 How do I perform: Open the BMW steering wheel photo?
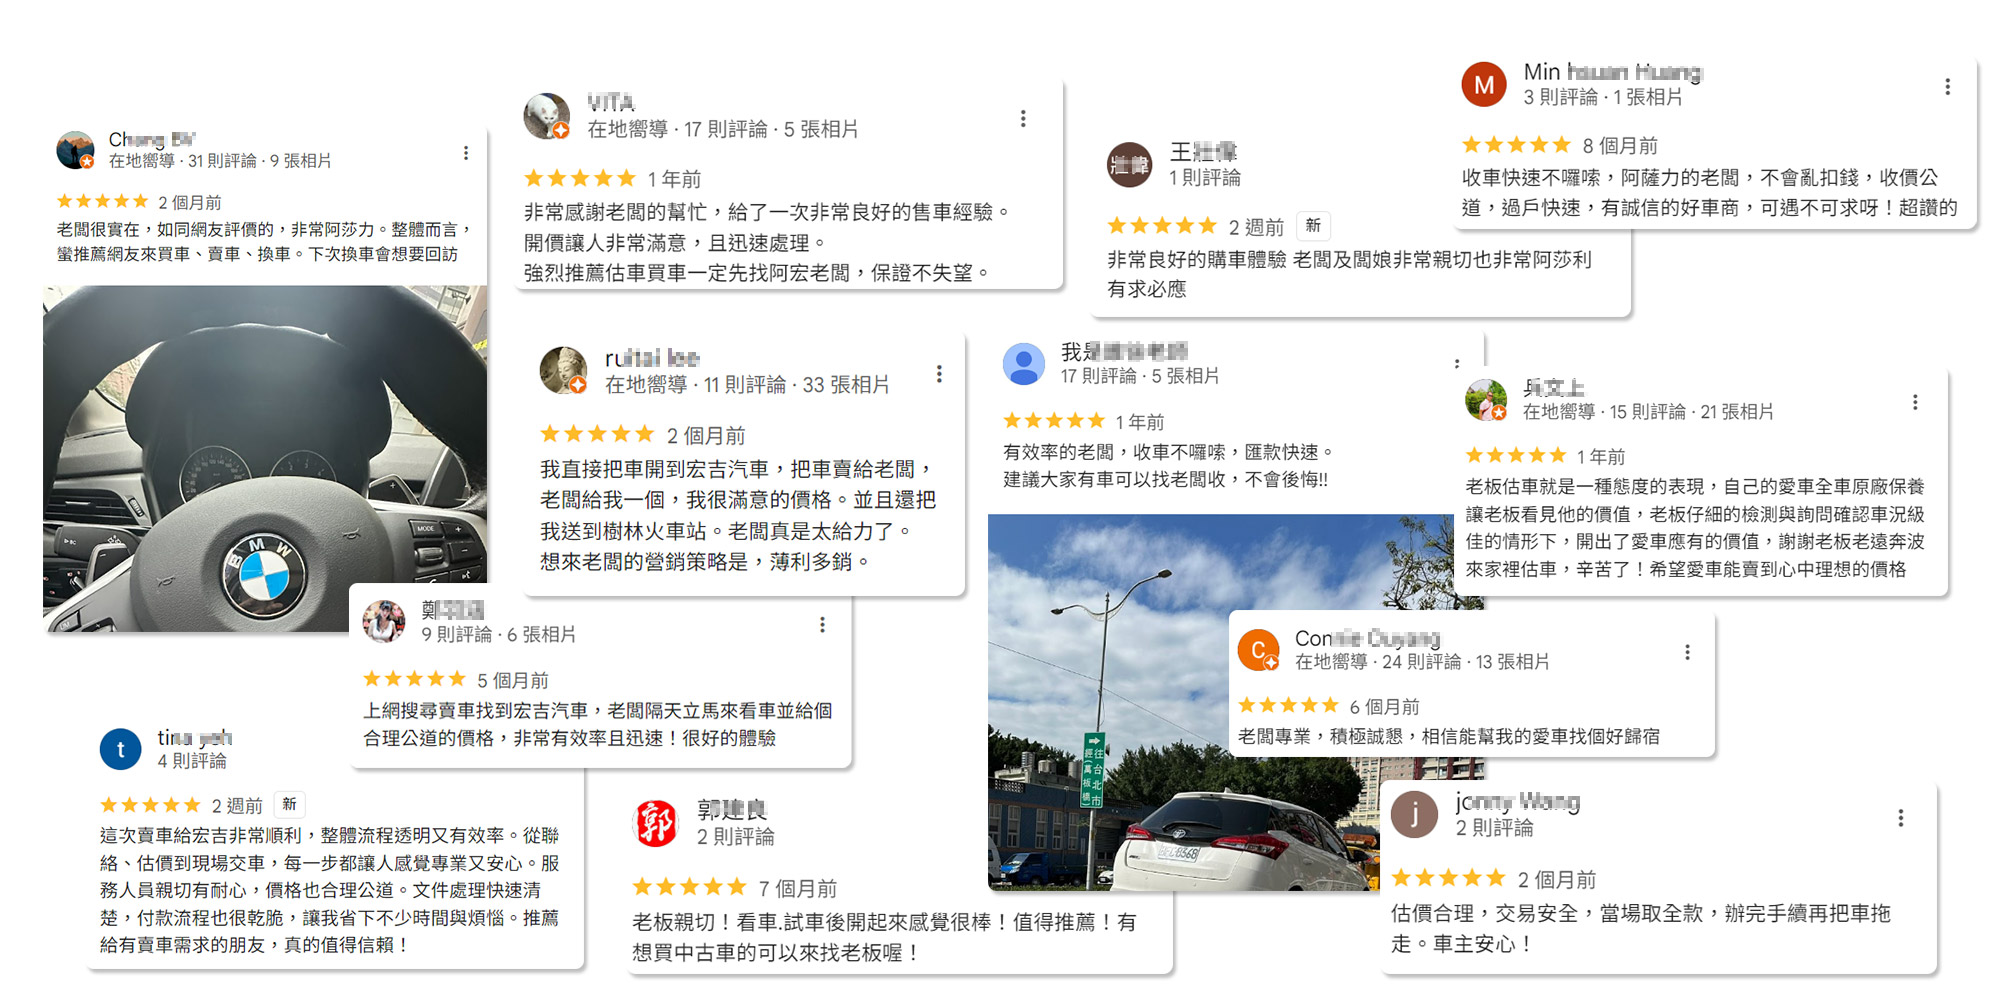coord(265,459)
